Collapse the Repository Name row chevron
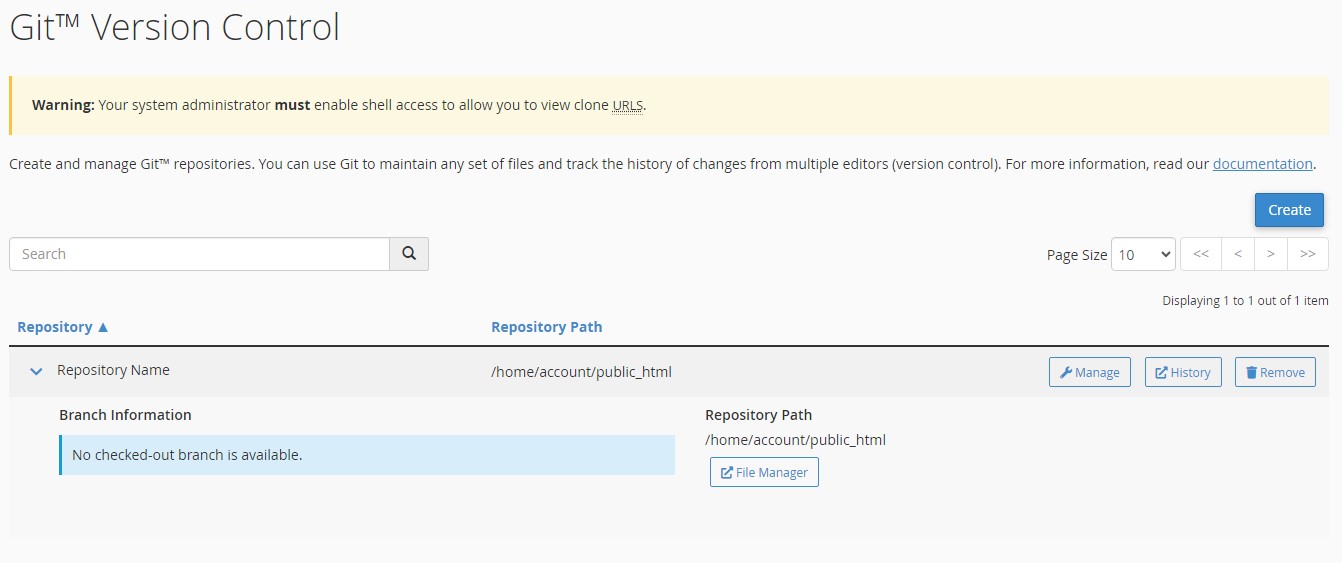 tap(37, 371)
